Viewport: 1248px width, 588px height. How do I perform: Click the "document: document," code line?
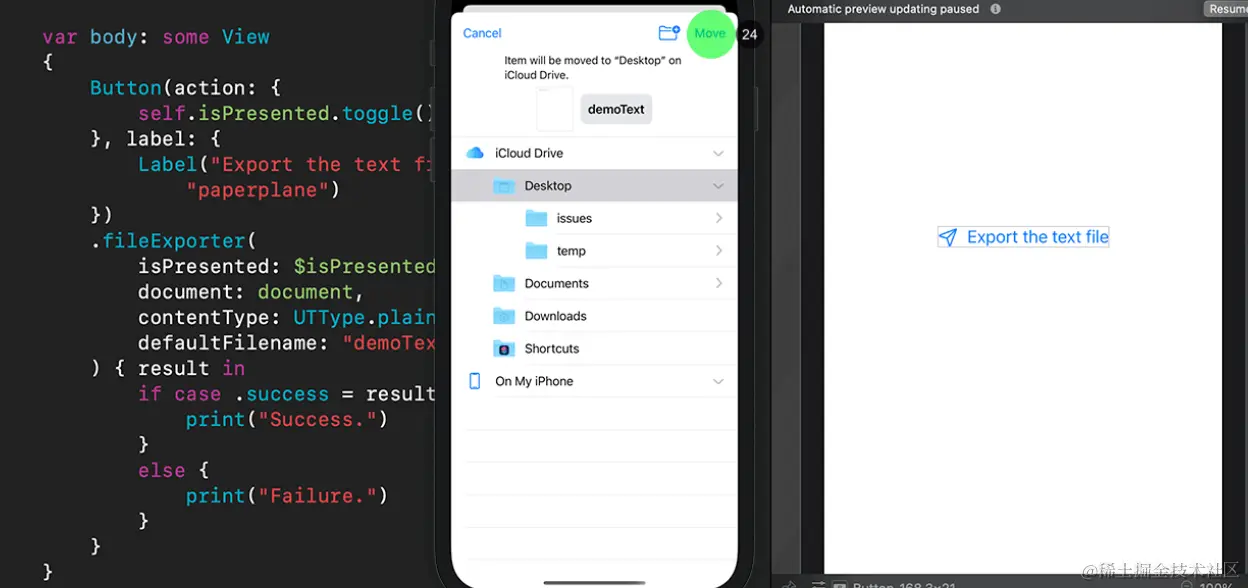pyautogui.click(x=251, y=292)
